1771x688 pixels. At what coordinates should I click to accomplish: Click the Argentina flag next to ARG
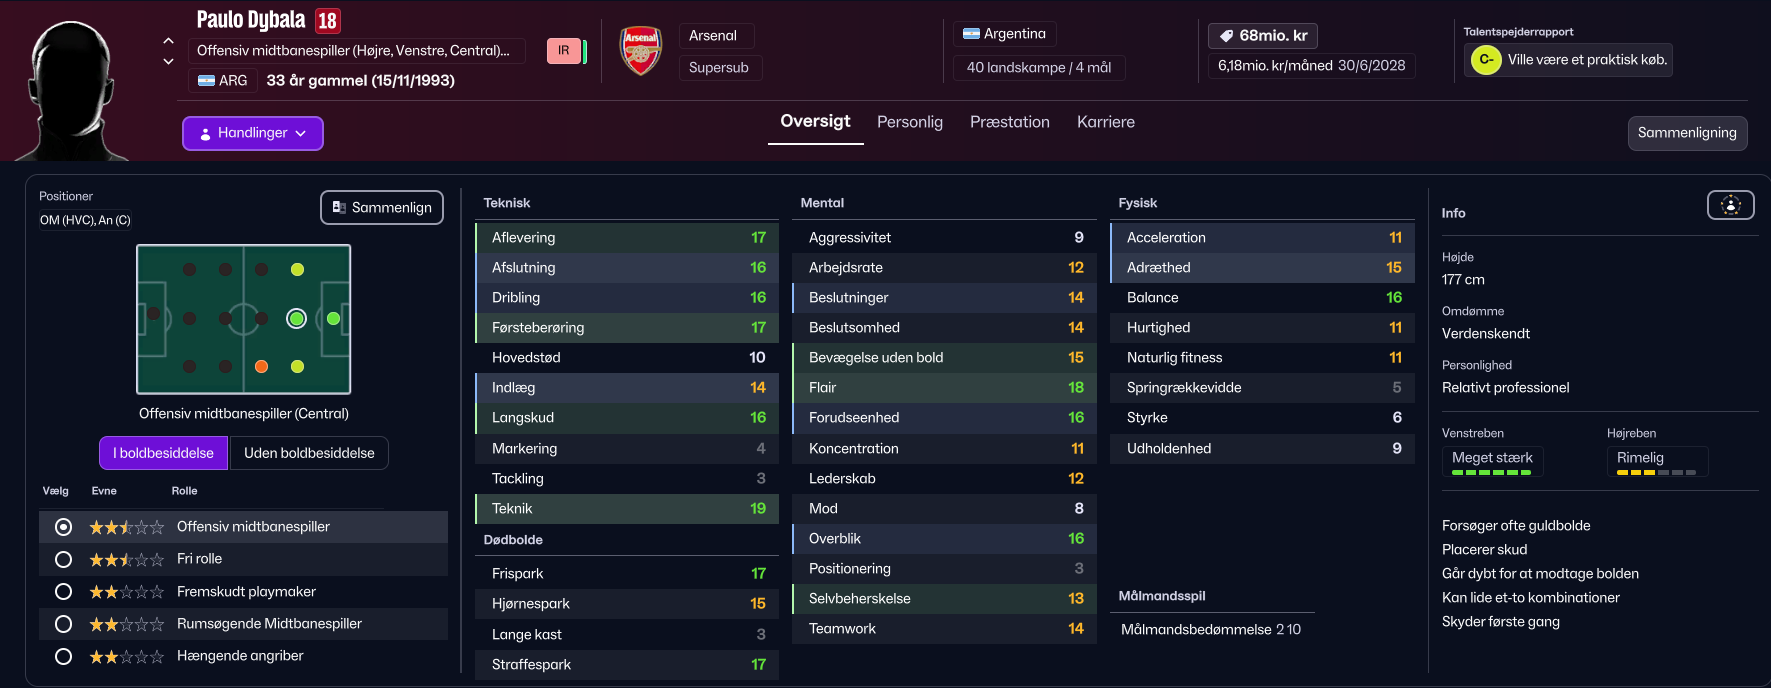click(x=207, y=81)
